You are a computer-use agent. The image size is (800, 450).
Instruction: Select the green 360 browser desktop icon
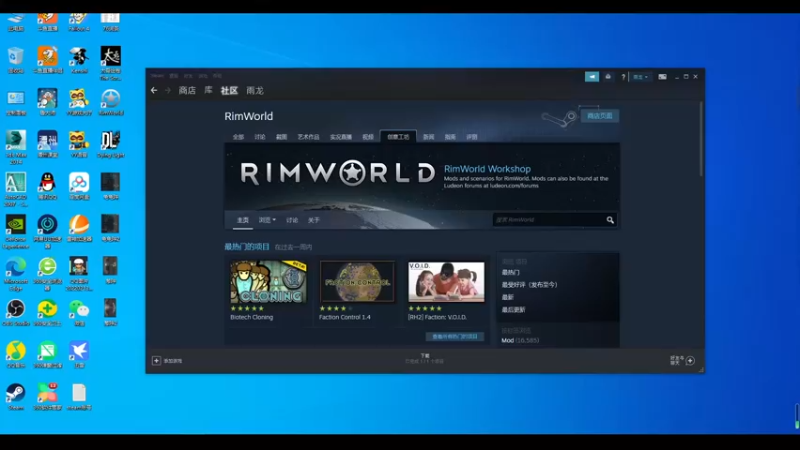[x=47, y=274]
